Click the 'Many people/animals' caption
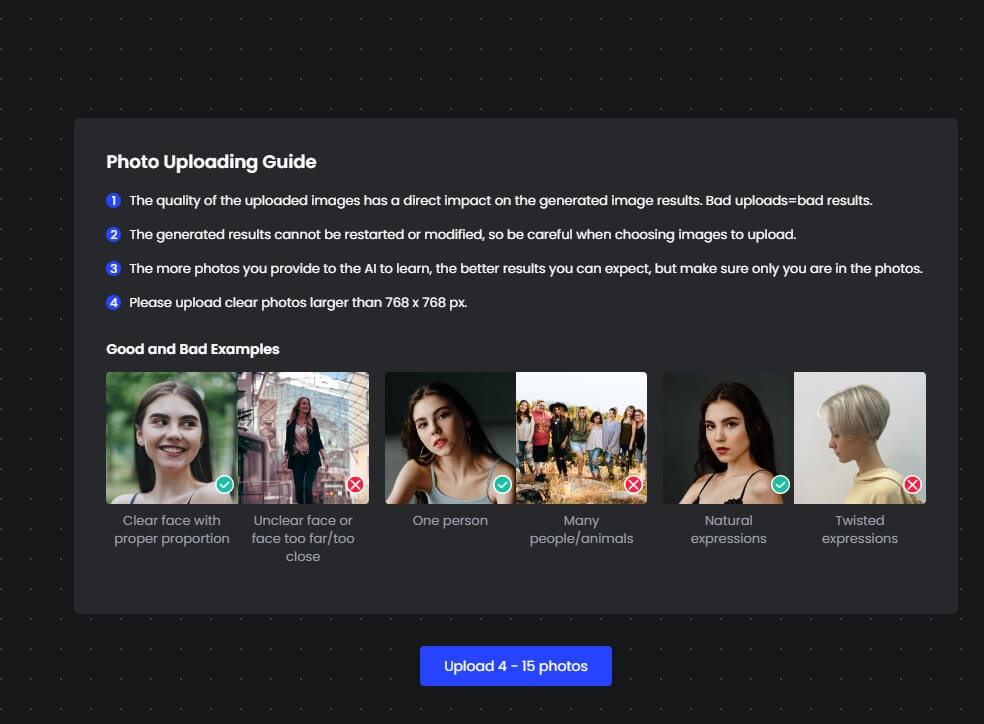This screenshot has width=984, height=724. [x=581, y=530]
